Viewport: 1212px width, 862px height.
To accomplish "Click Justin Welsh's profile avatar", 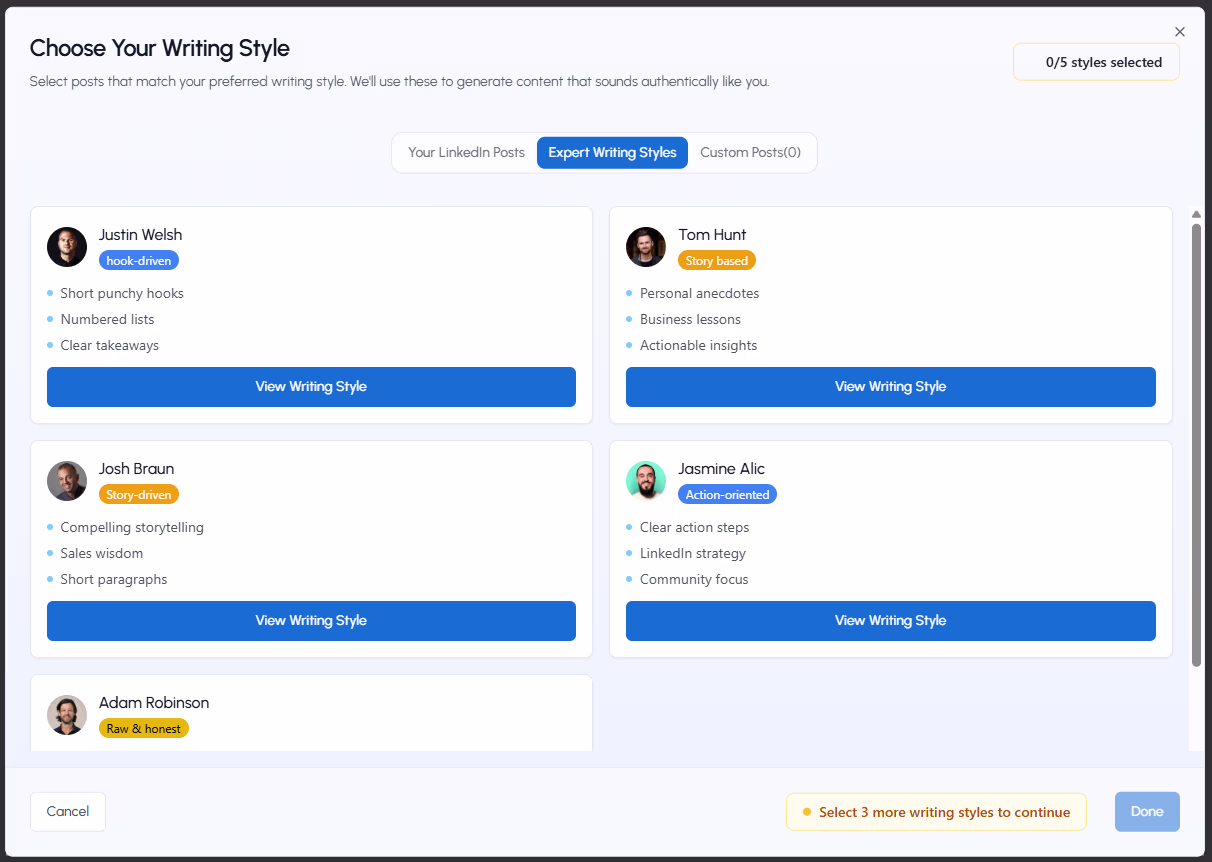I will coord(66,246).
